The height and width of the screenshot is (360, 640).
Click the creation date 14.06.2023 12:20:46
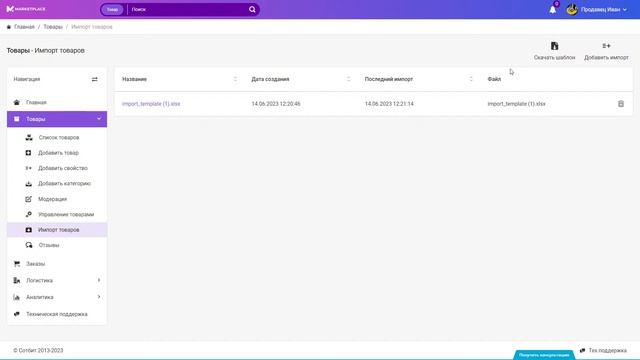coord(276,104)
